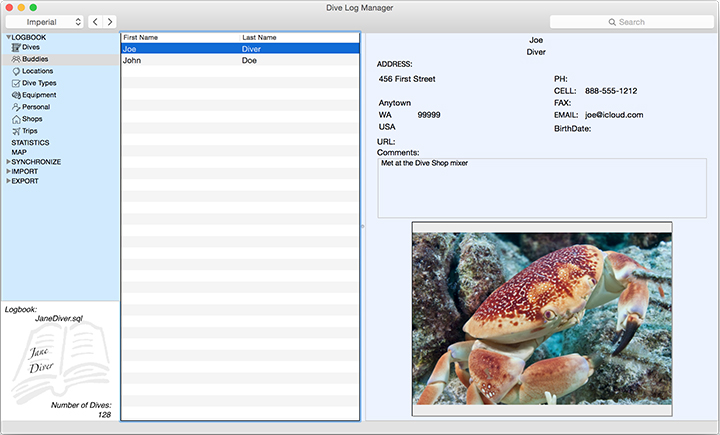
Task: Go back with the left arrow button
Action: (x=95, y=22)
